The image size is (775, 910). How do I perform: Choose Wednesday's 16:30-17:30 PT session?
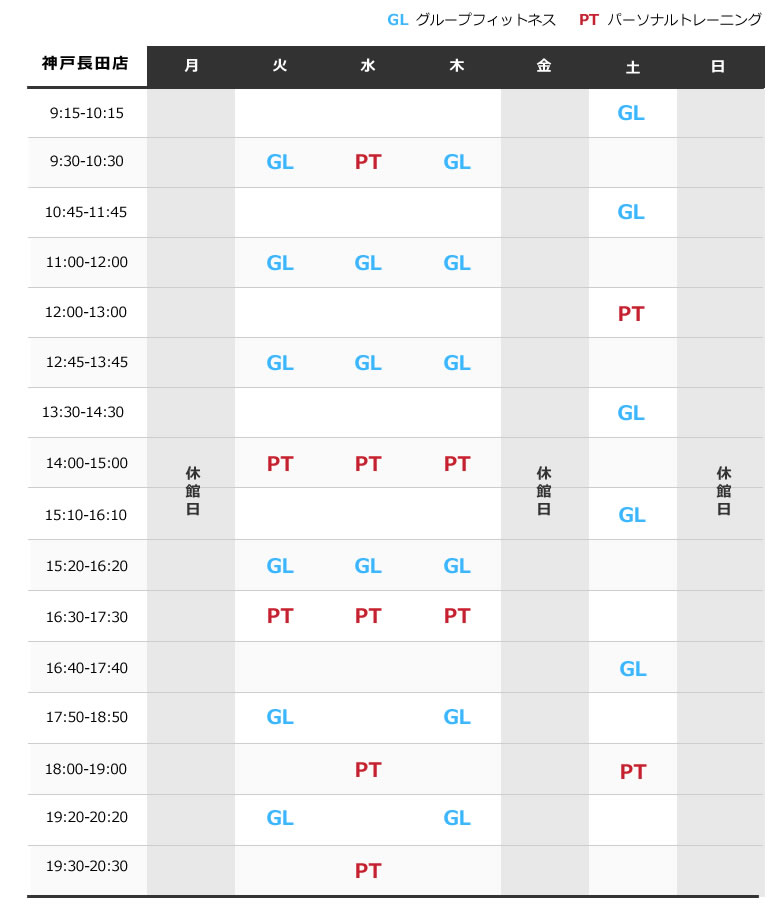(x=368, y=617)
